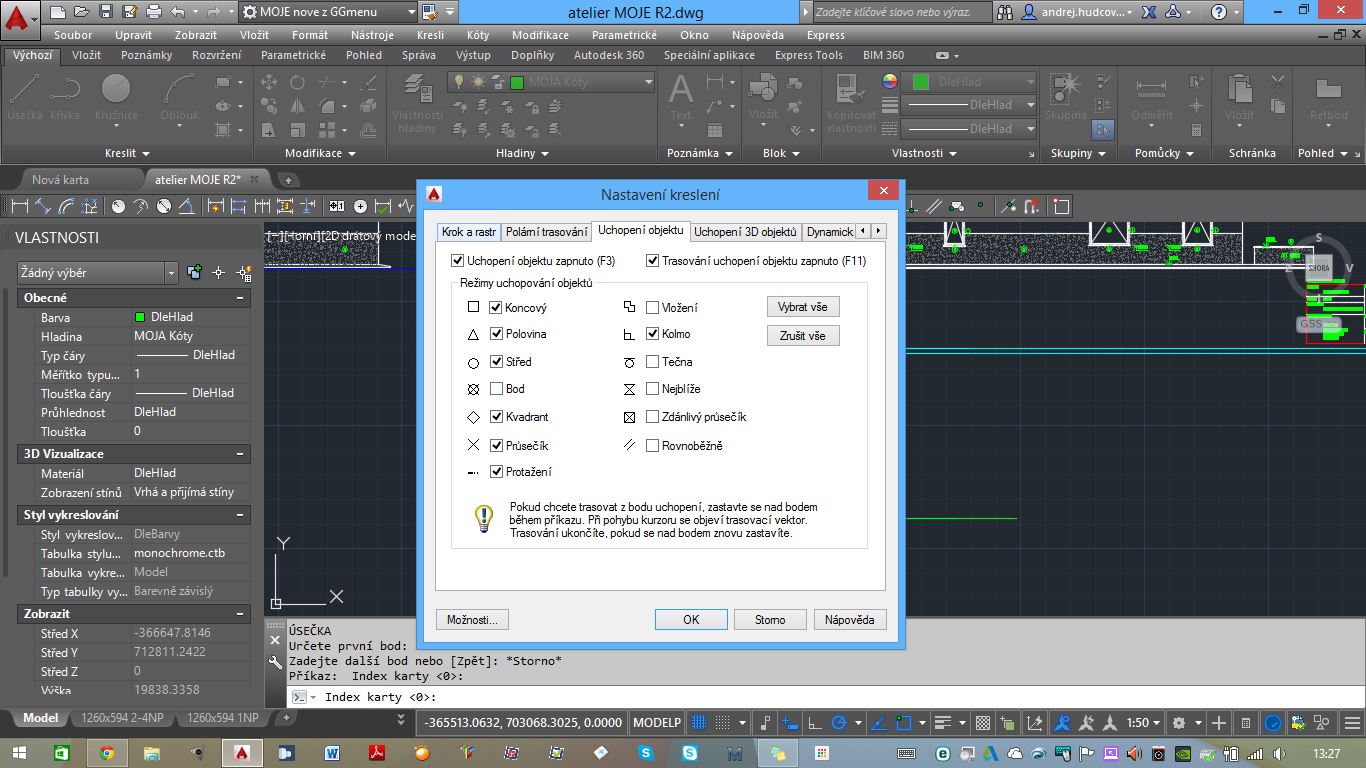1366x768 pixels.
Task: Click the quick select icon in Vlastnosti palette
Action: (x=243, y=272)
